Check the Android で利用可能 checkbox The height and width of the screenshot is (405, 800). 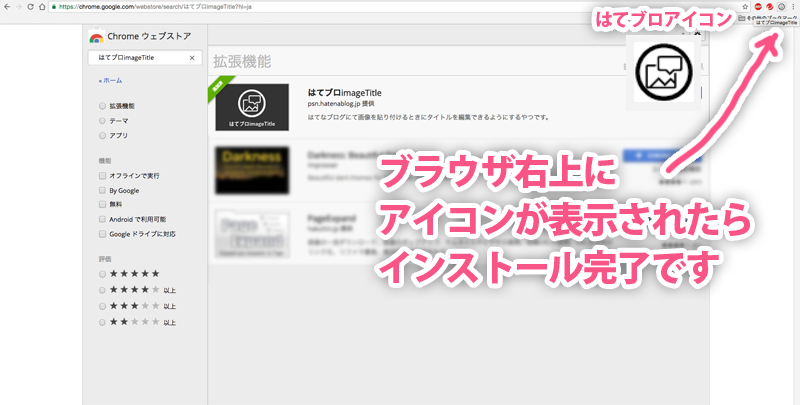[102, 219]
